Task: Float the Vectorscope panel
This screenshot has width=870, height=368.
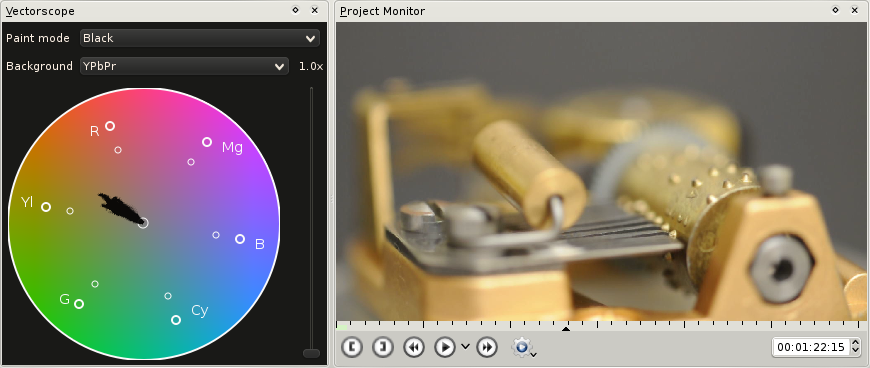Action: click(x=295, y=10)
